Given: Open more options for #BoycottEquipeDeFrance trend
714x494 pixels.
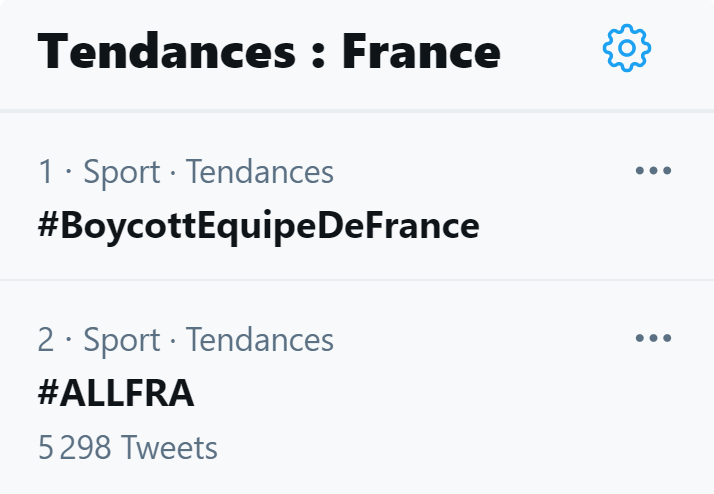Looking at the screenshot, I should pyautogui.click(x=653, y=171).
